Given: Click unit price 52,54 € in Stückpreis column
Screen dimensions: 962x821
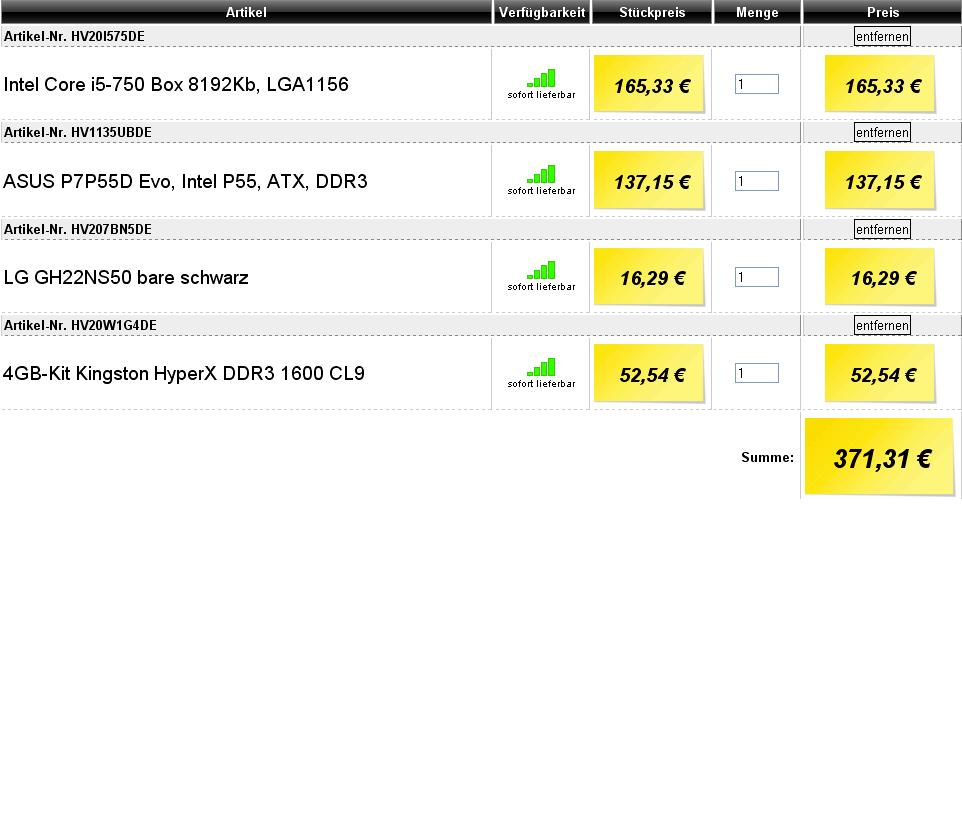Looking at the screenshot, I should pos(649,373).
